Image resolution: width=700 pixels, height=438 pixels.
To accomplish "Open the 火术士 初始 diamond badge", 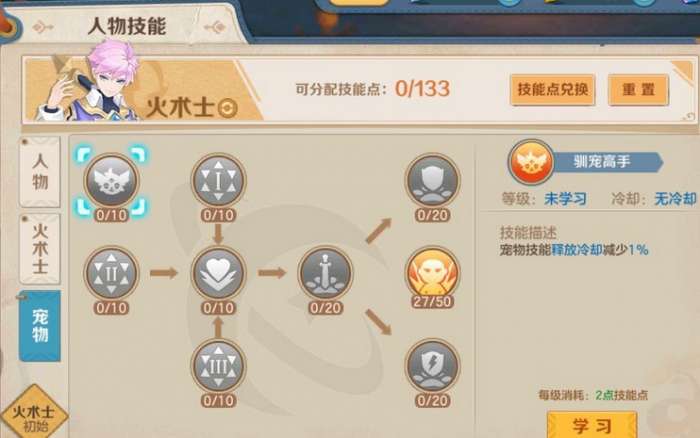I will [34, 414].
